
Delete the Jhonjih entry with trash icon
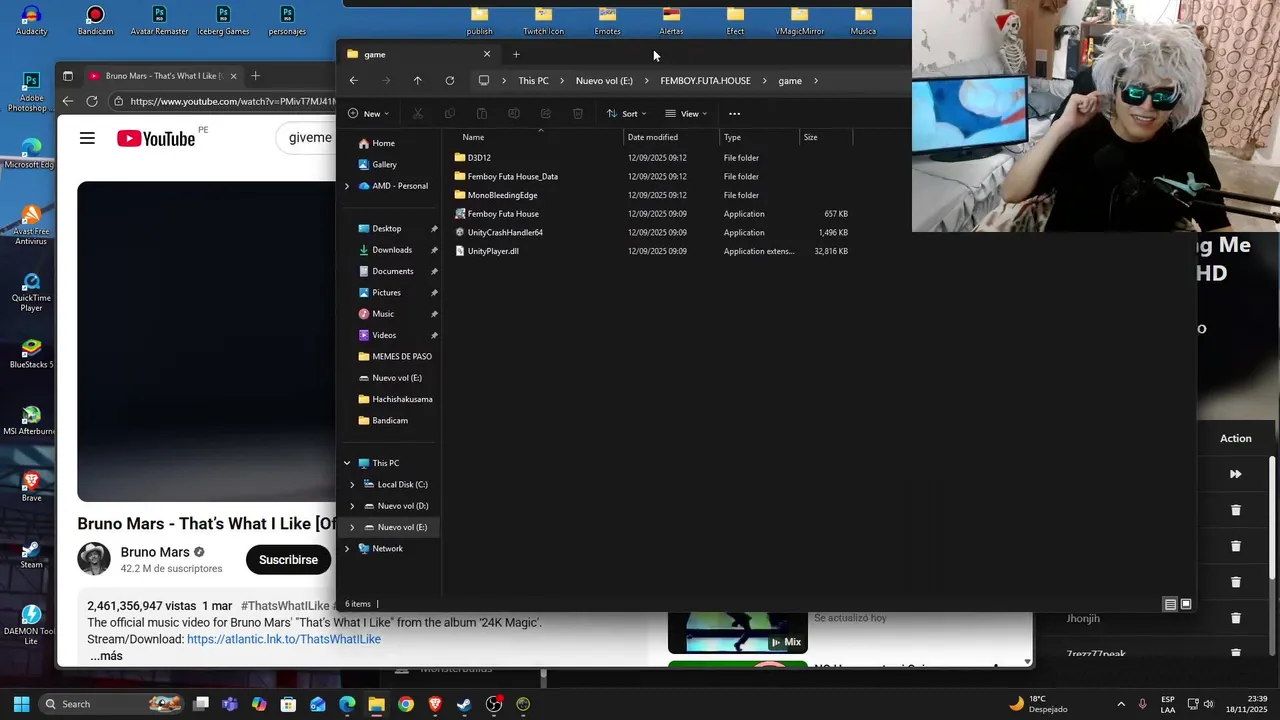(x=1235, y=618)
